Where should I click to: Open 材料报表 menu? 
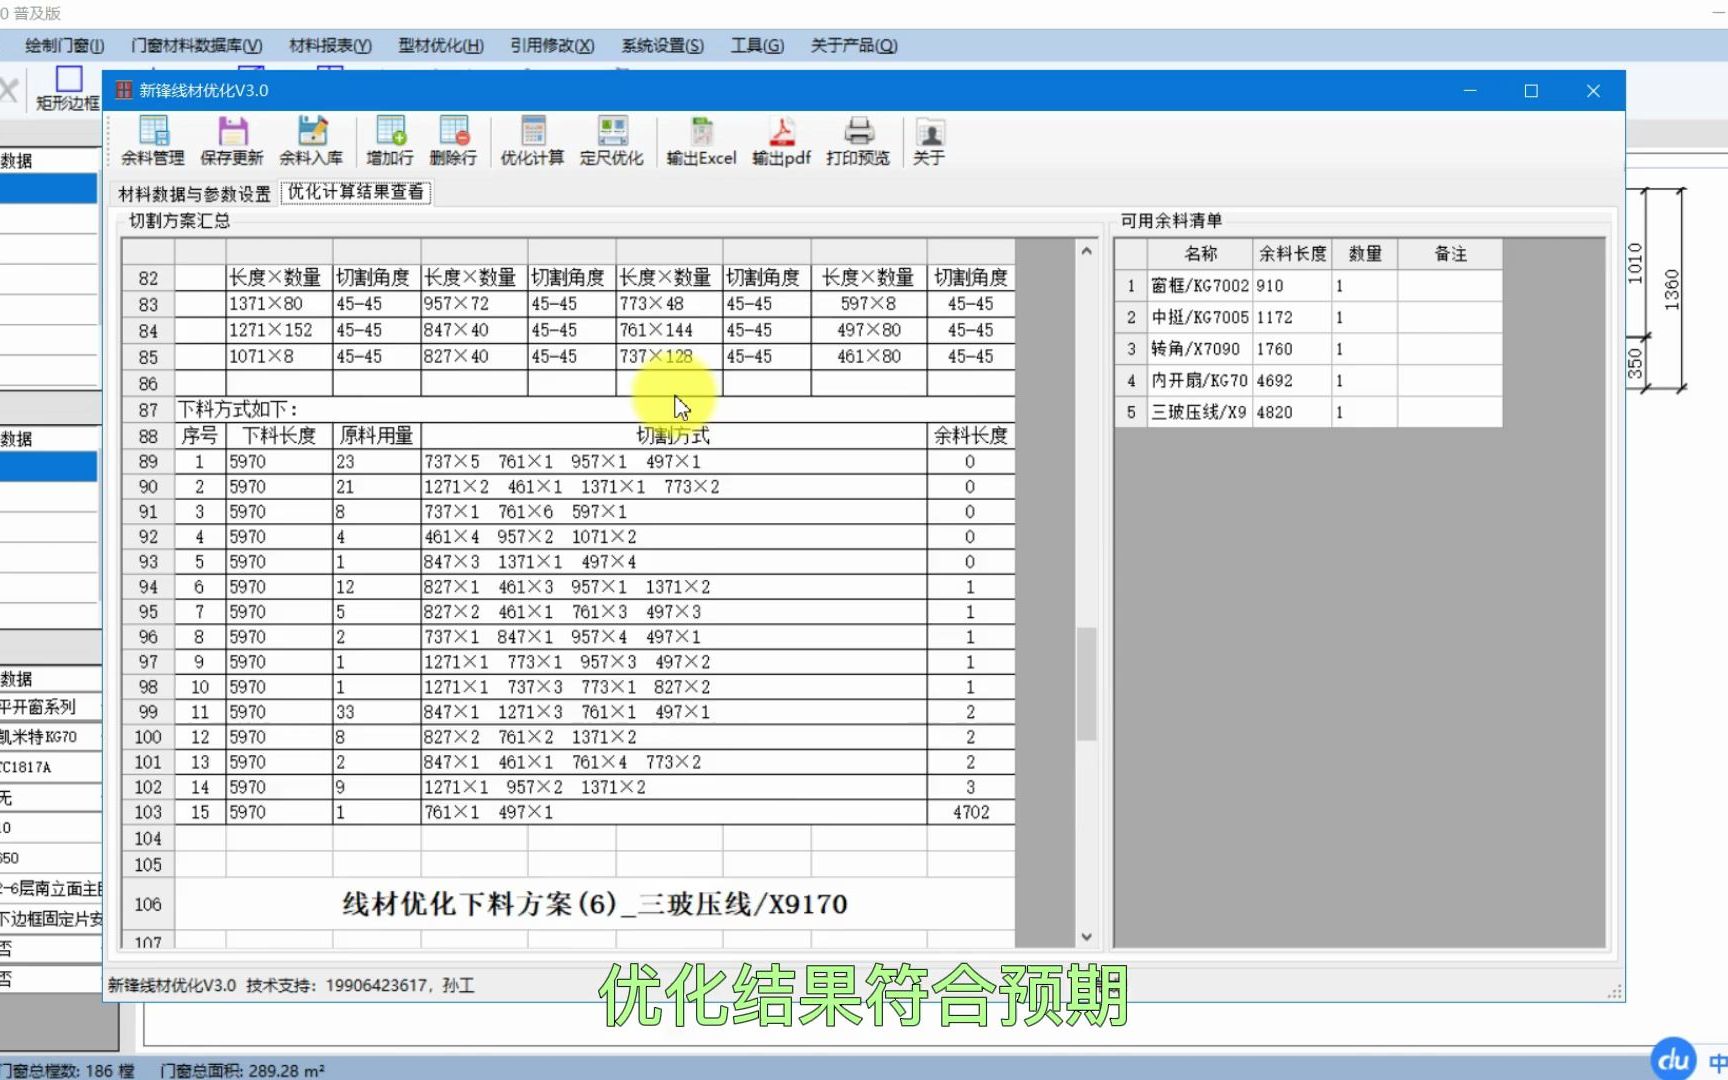coord(330,45)
